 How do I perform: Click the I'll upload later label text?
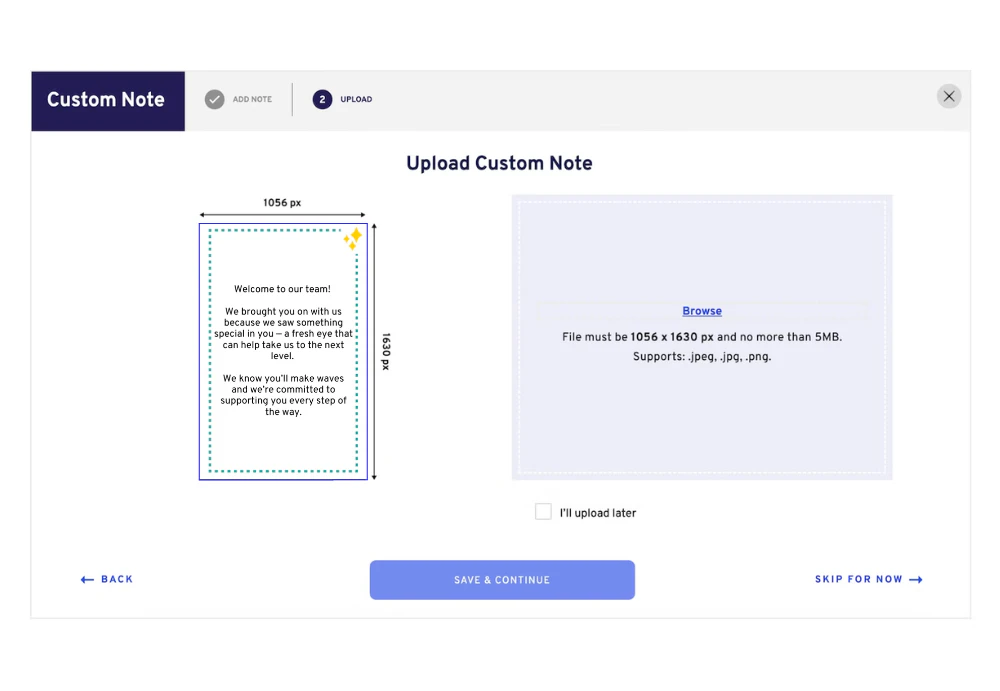click(x=598, y=513)
